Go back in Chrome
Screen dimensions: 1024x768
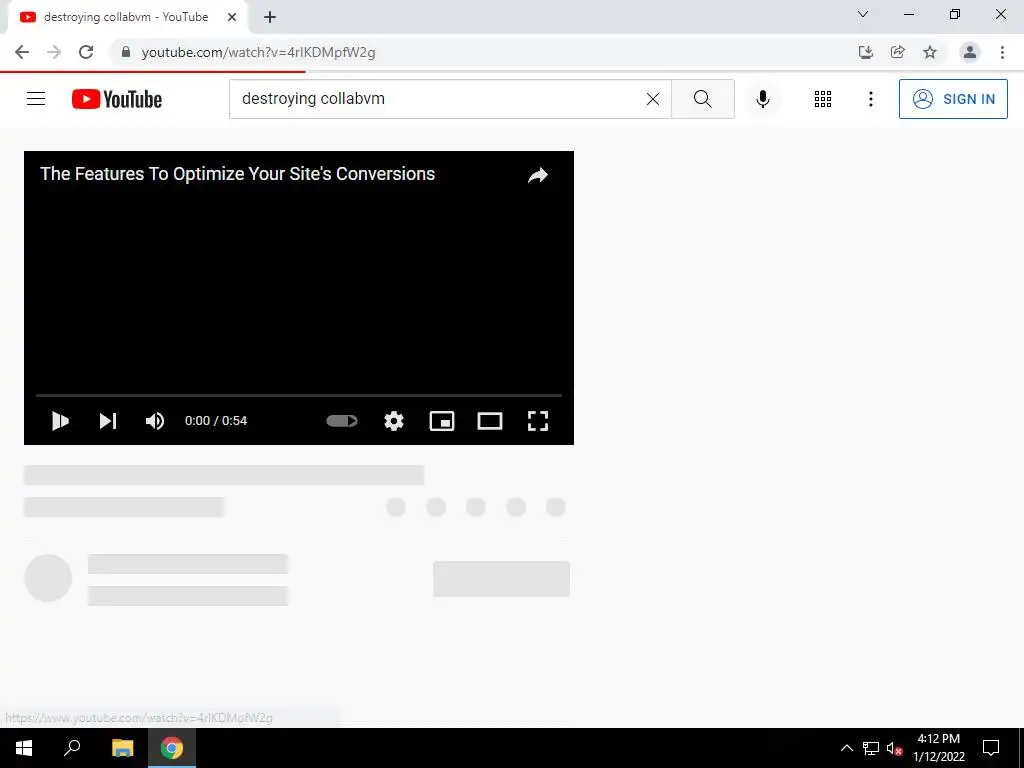22,52
